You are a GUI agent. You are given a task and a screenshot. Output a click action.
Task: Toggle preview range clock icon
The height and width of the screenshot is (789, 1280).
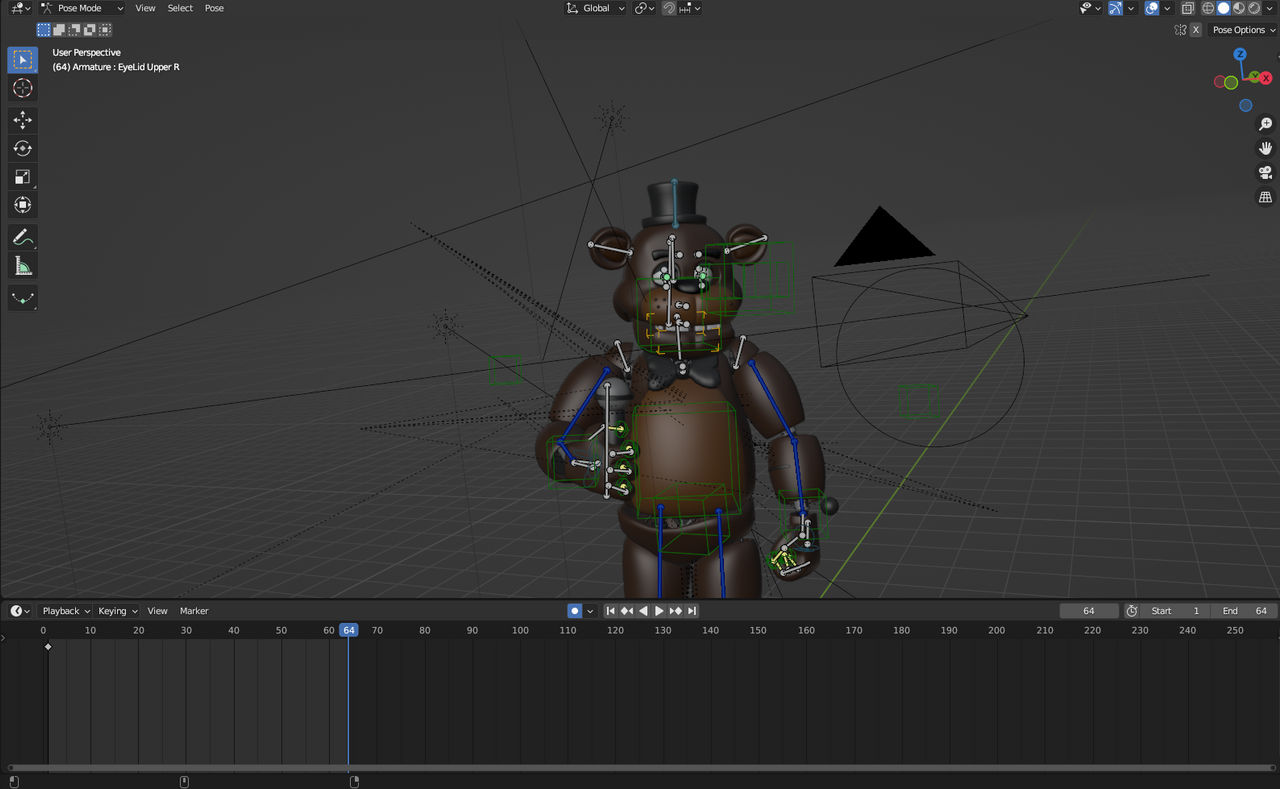point(1132,611)
